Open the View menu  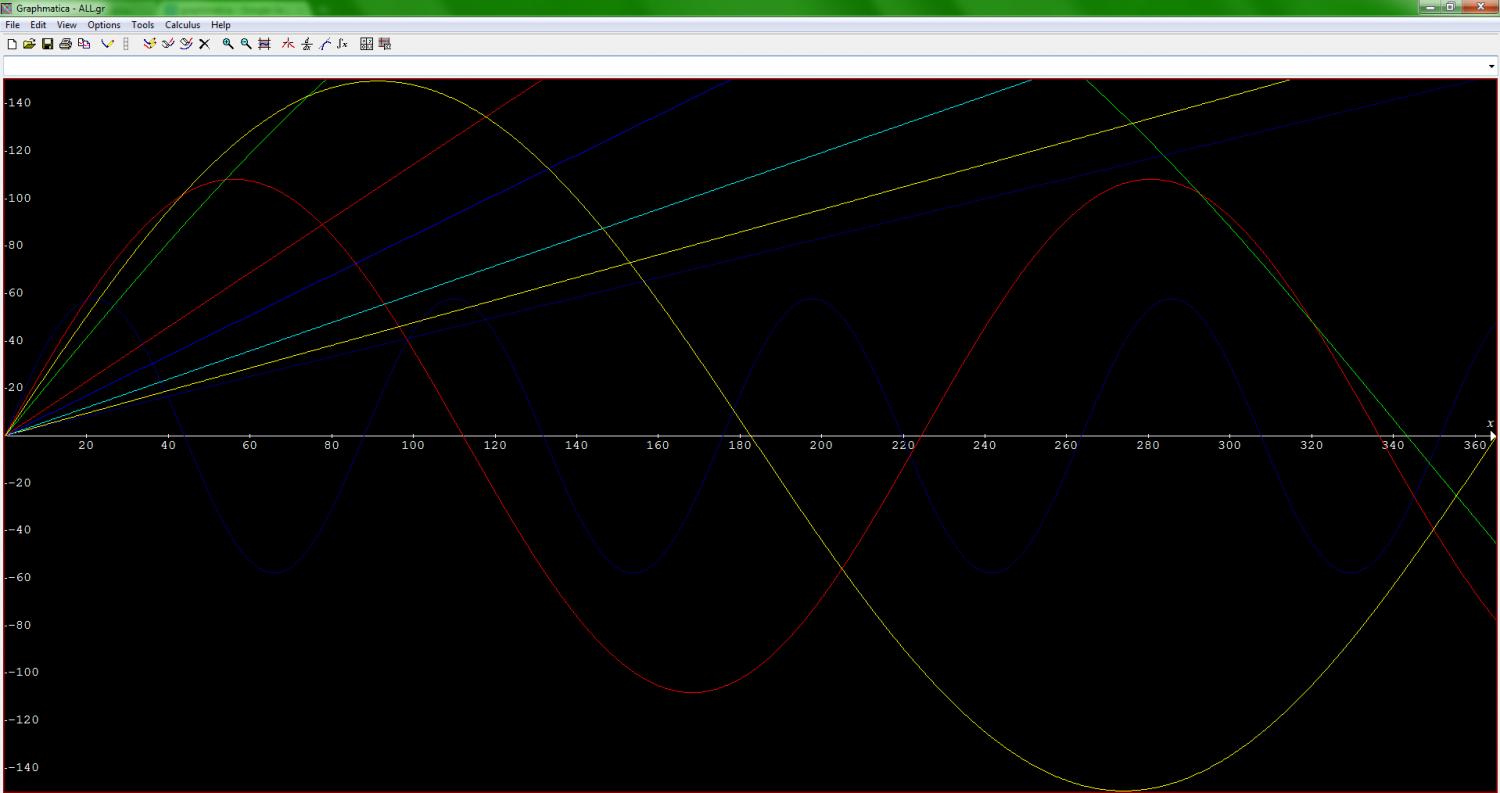(x=66, y=25)
